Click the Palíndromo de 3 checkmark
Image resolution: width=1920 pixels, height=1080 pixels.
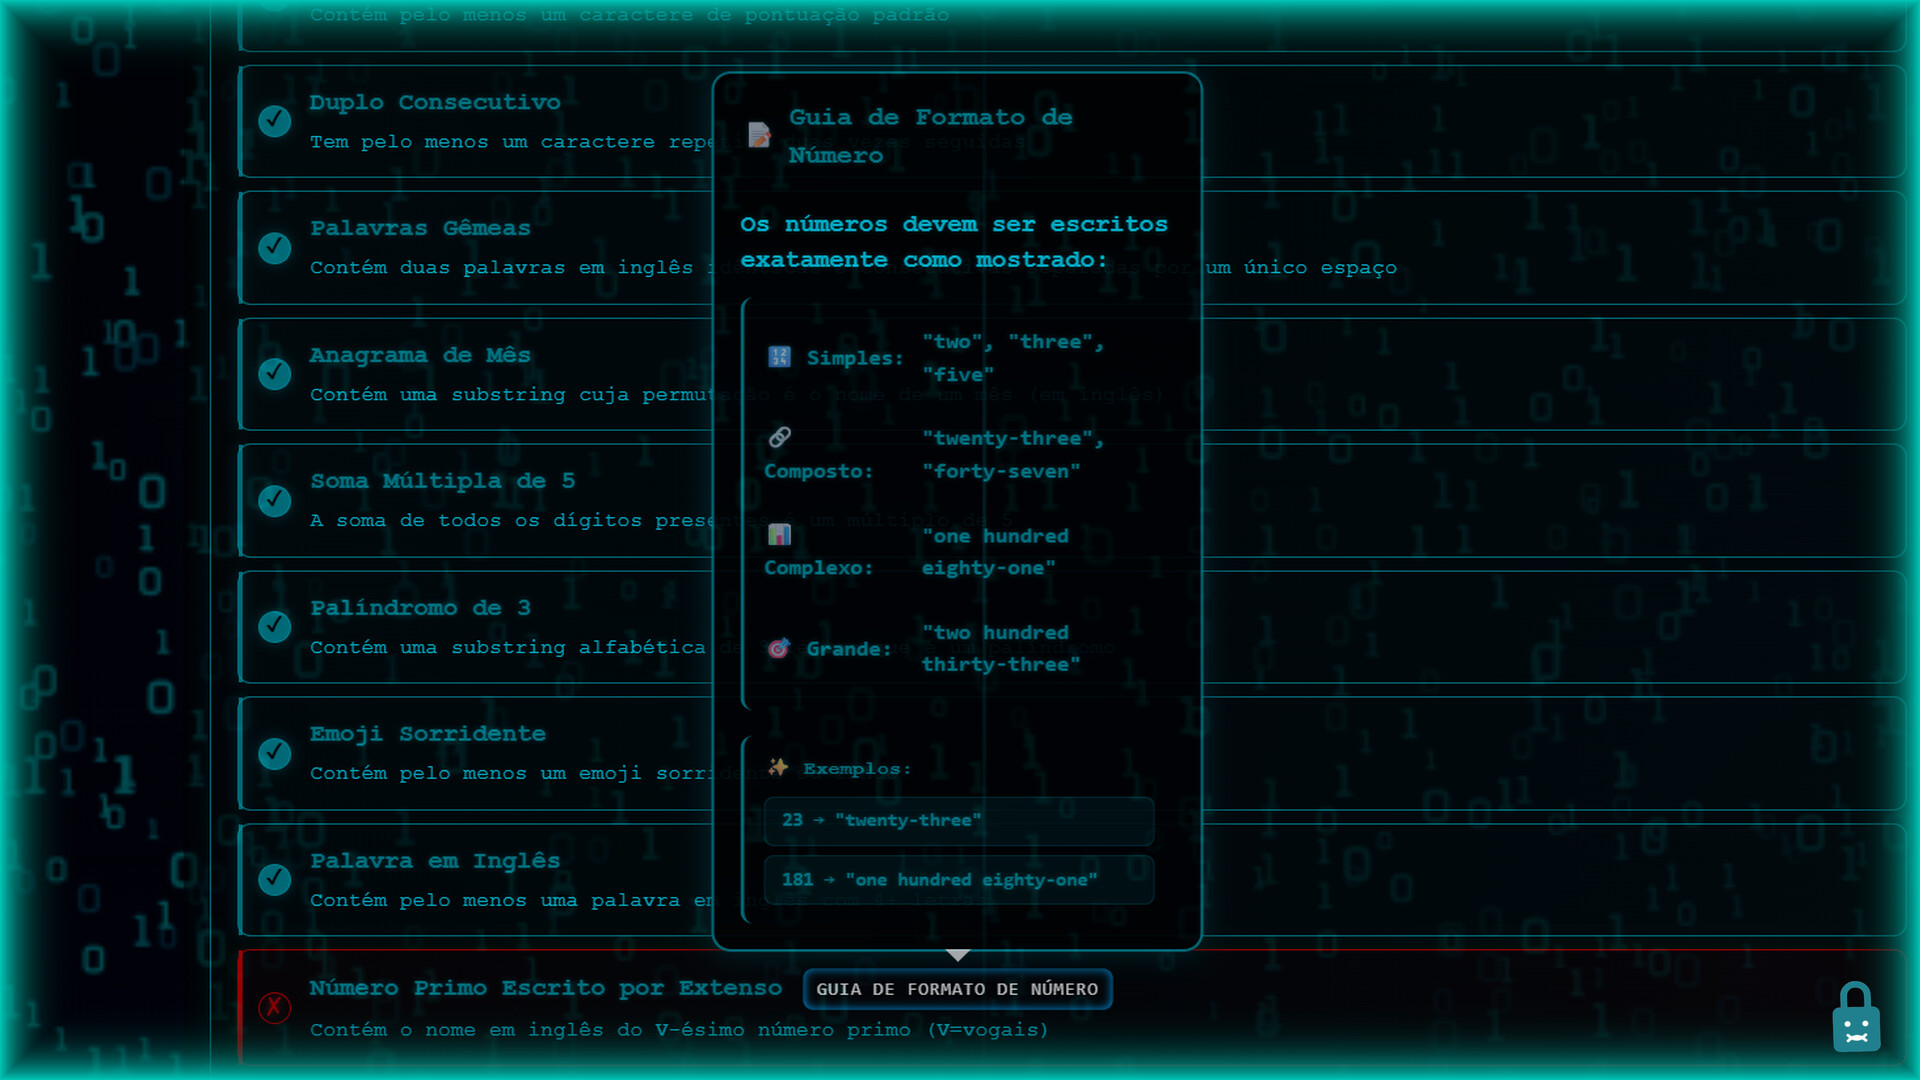tap(274, 627)
